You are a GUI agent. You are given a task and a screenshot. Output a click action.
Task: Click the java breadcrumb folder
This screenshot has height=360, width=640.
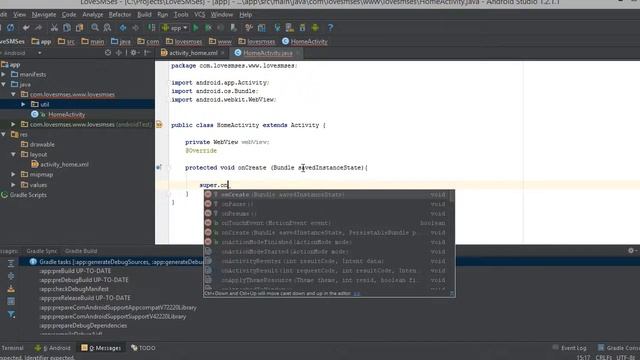[x=121, y=42]
